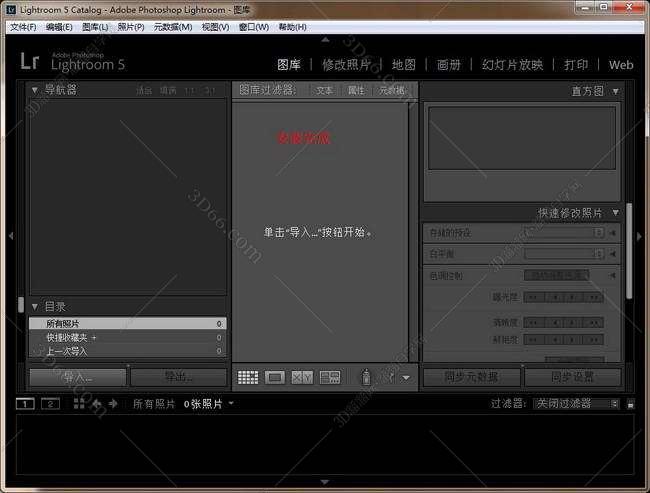Switch to the Web module
The width and height of the screenshot is (650, 493).
coord(621,65)
